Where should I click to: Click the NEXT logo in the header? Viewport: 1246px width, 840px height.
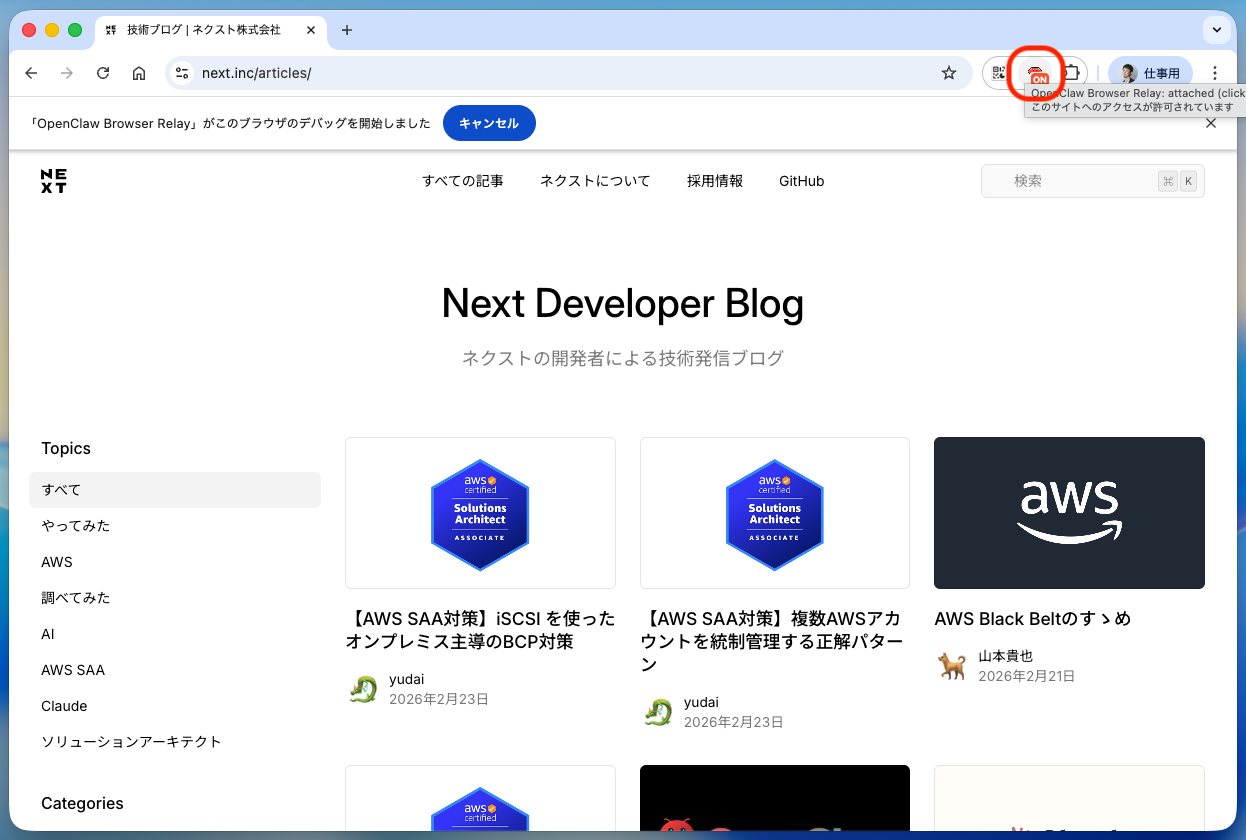pyautogui.click(x=54, y=181)
